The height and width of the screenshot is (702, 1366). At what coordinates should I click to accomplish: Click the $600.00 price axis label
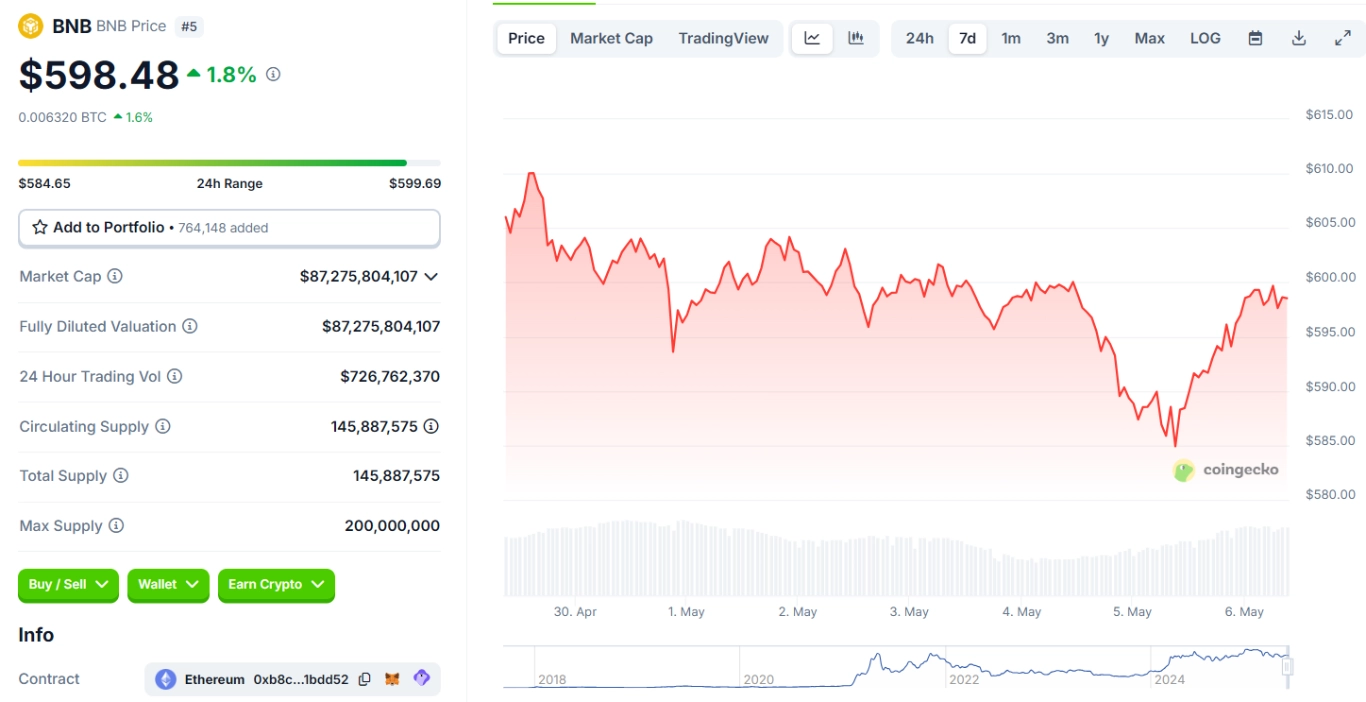1329,277
